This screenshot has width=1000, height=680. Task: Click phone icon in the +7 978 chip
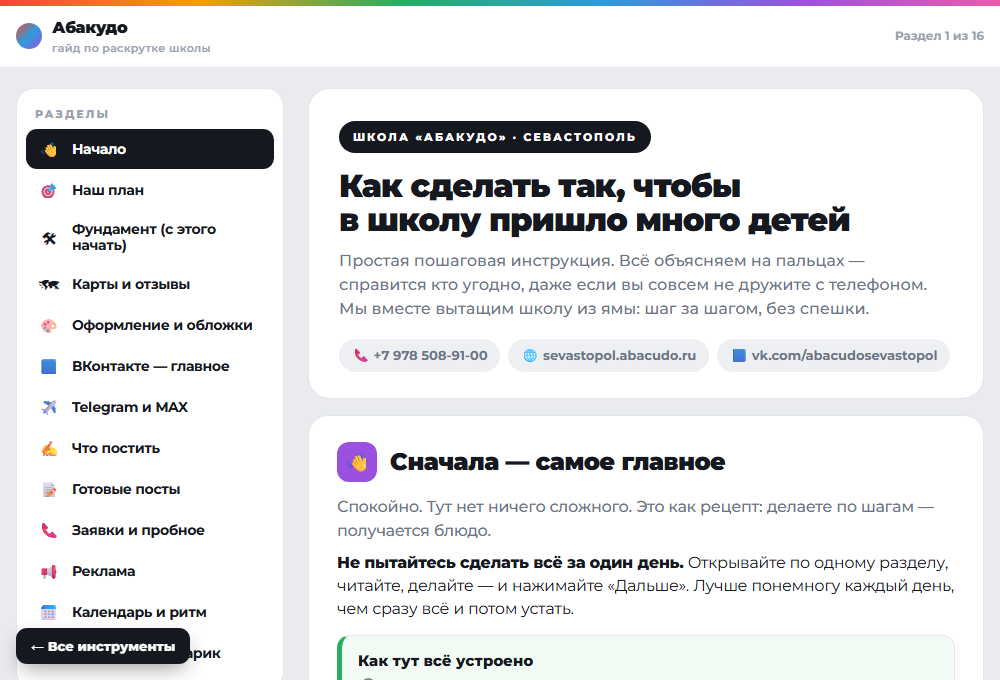click(x=361, y=356)
